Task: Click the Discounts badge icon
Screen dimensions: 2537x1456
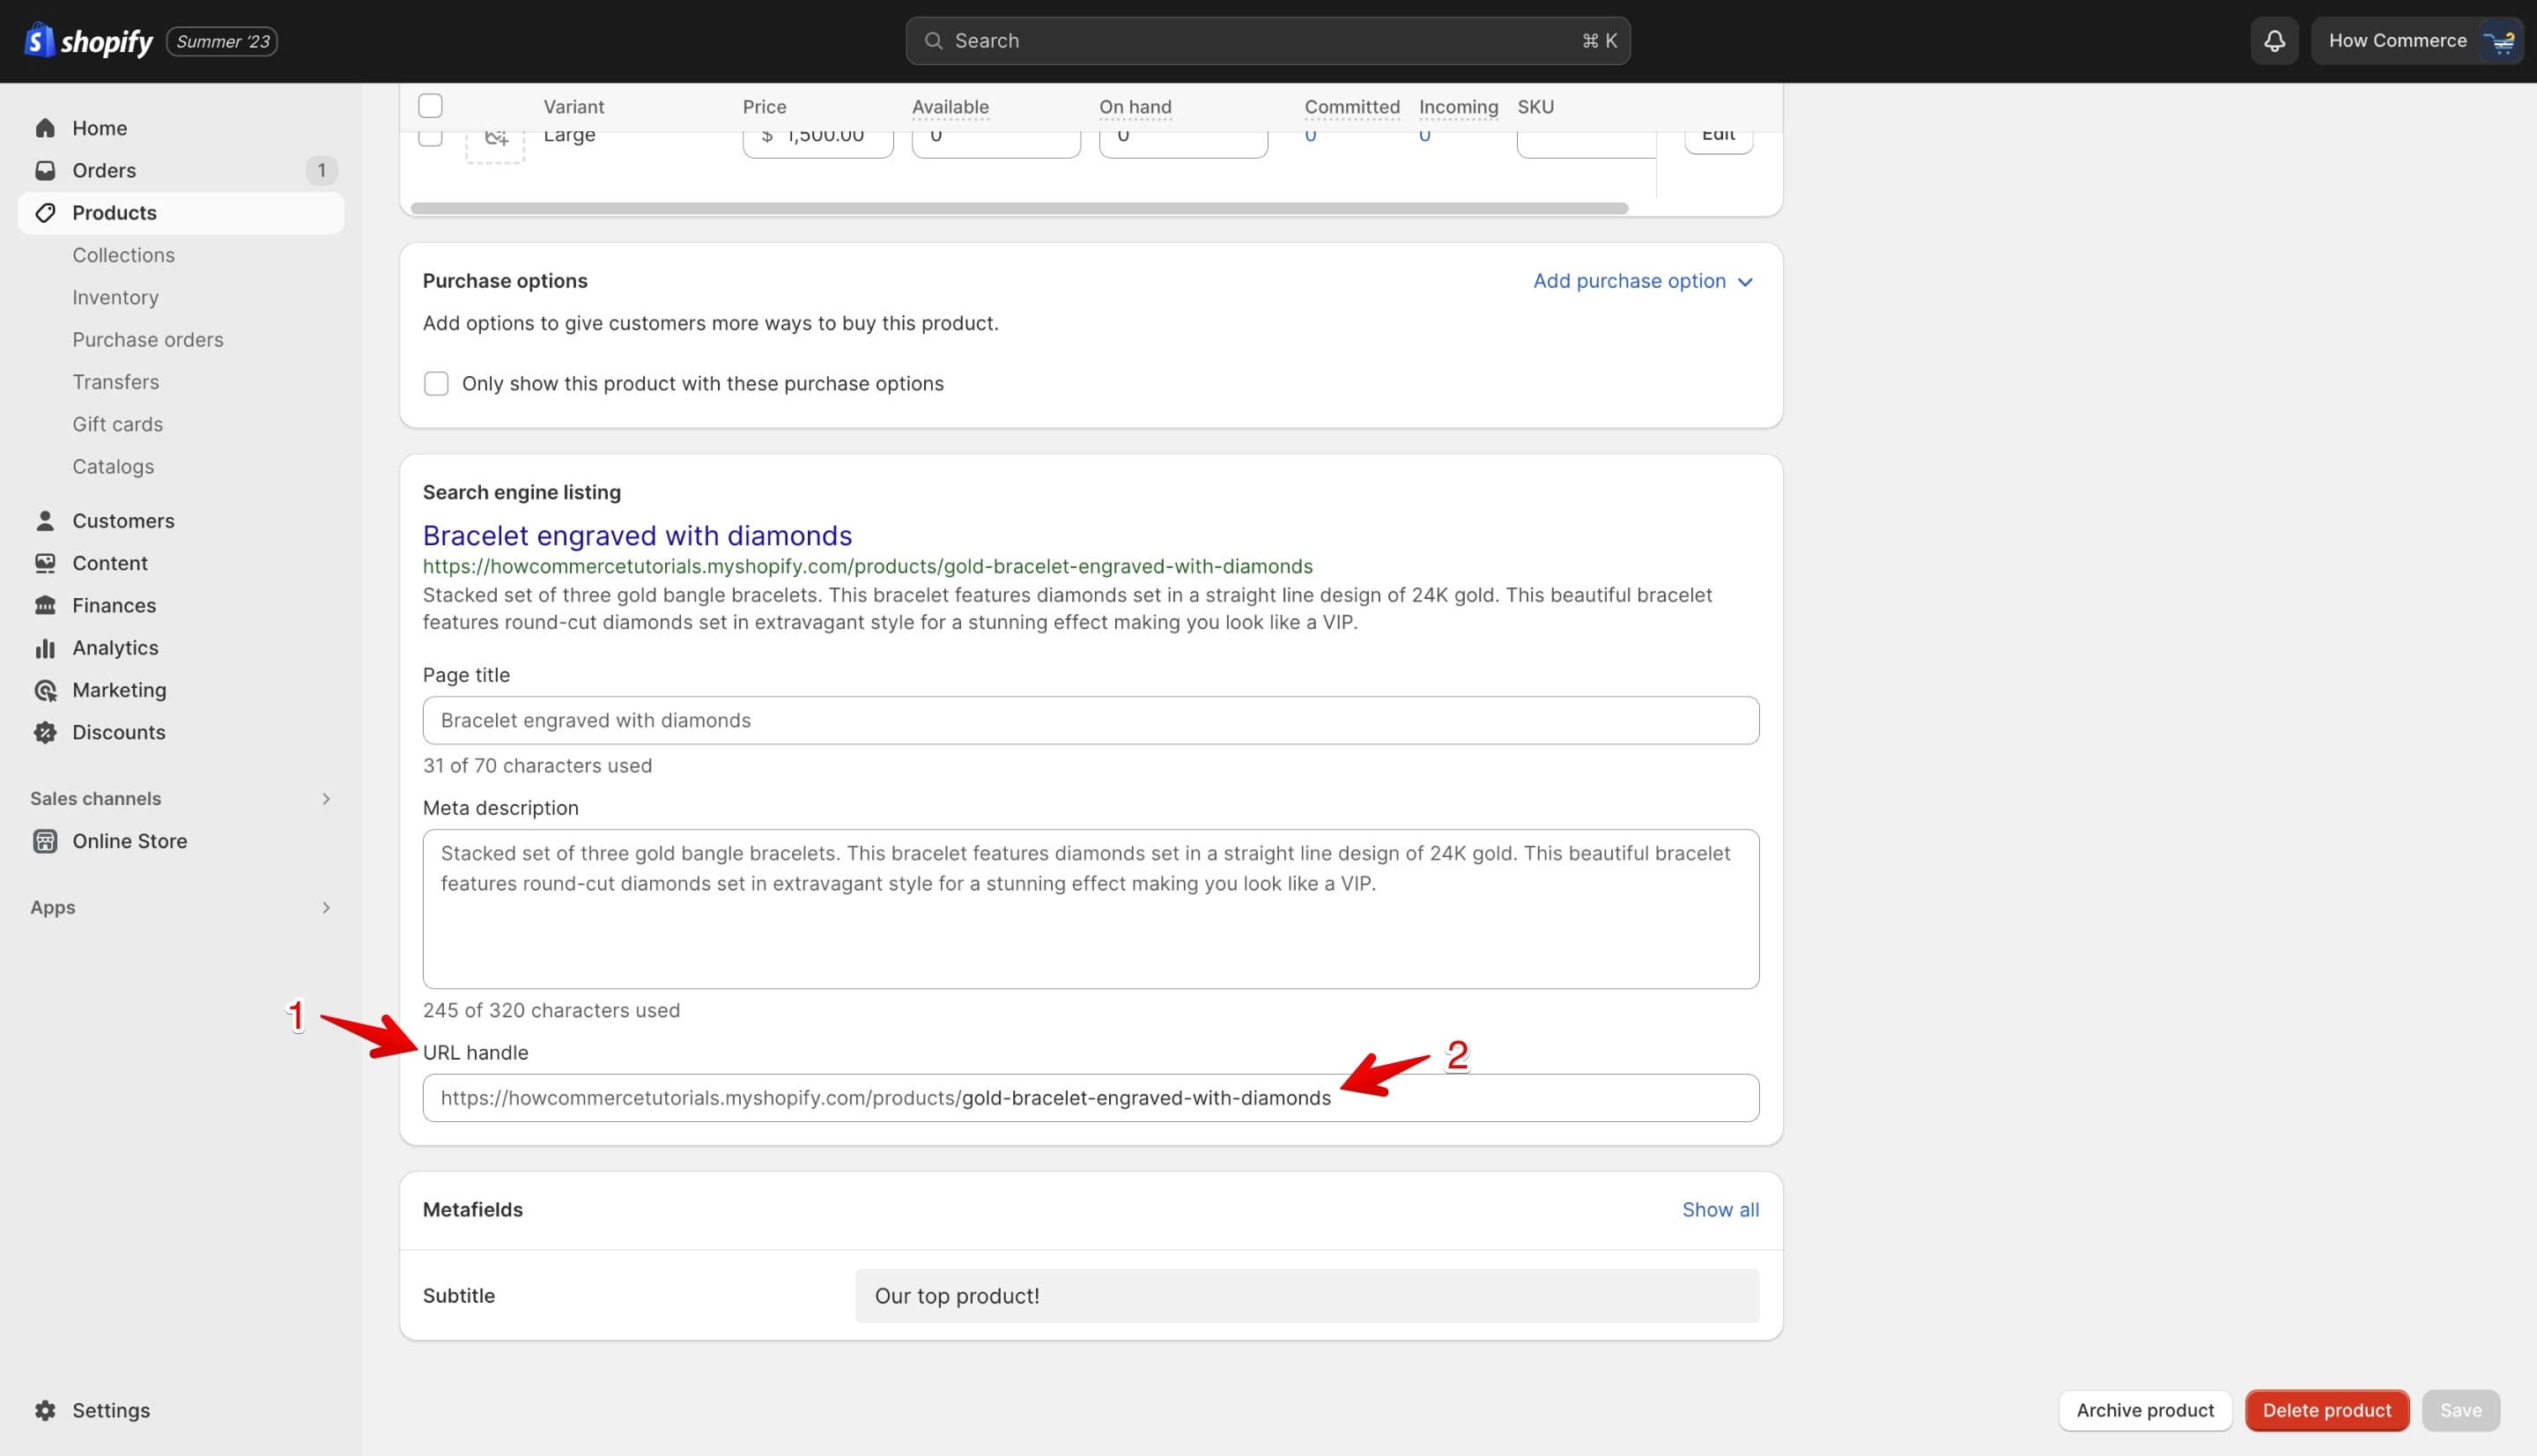Action: [x=45, y=732]
